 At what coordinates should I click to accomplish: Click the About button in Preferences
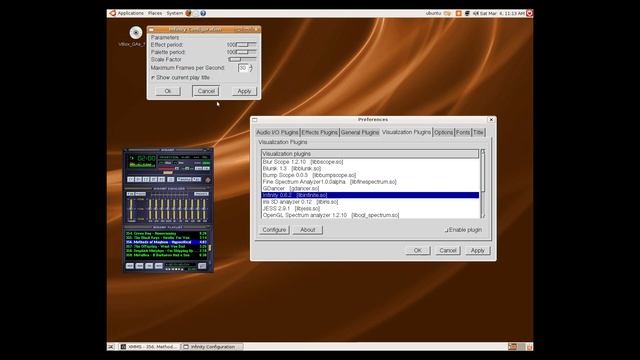(307, 230)
